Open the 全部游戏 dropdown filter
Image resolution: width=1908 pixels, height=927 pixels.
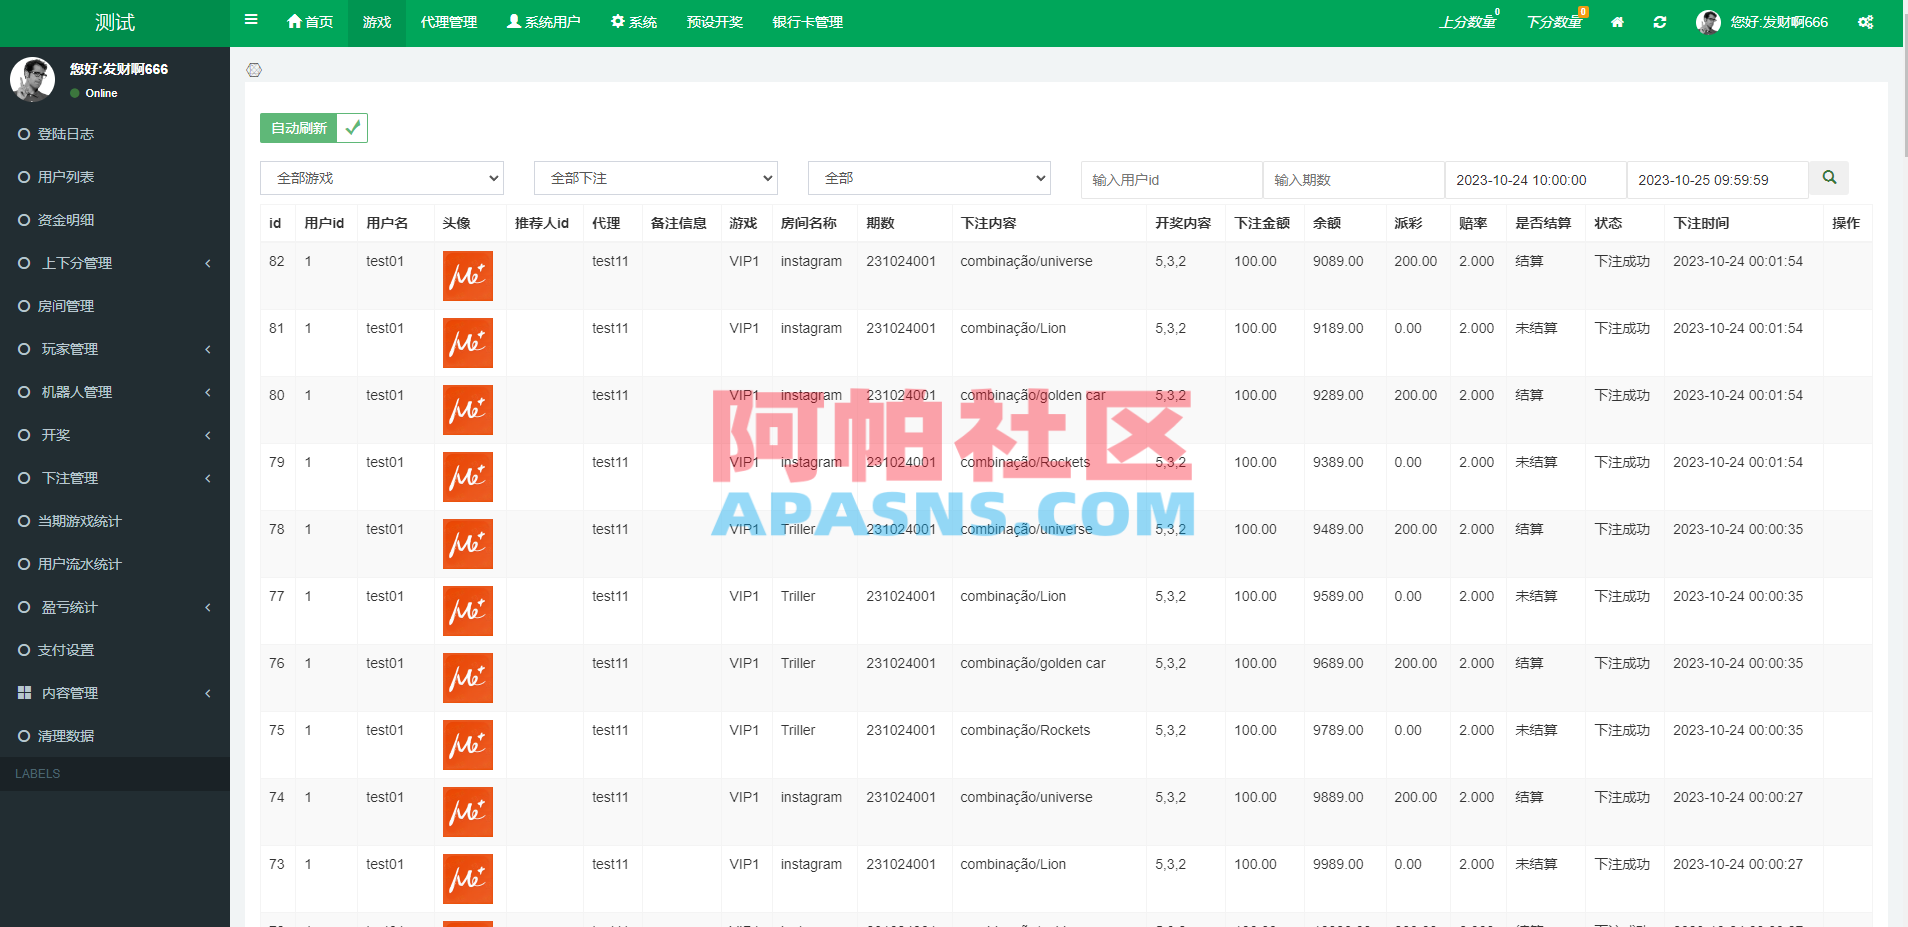(x=381, y=177)
